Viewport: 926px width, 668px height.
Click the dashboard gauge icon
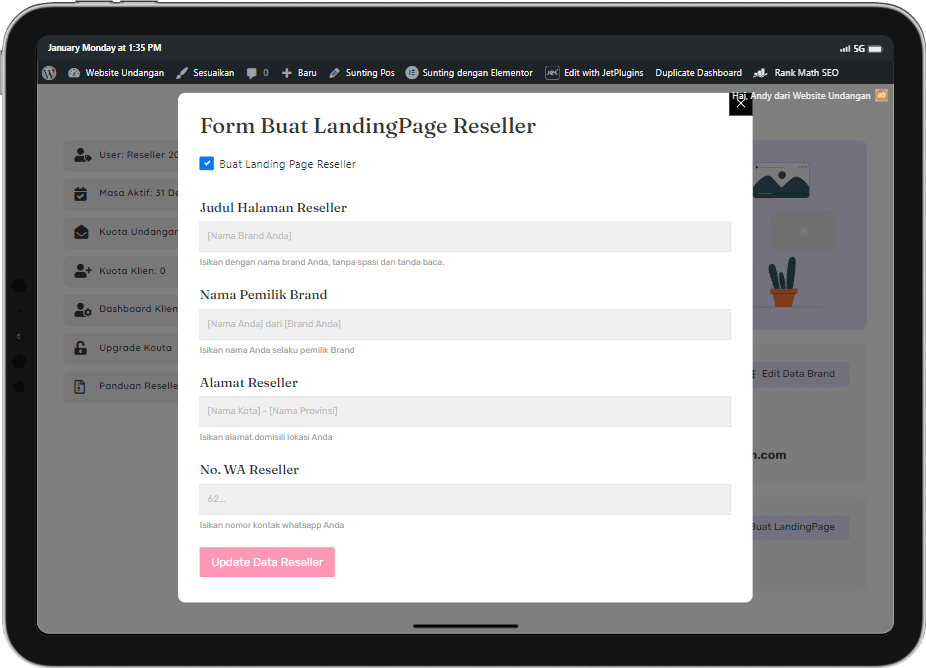point(74,73)
